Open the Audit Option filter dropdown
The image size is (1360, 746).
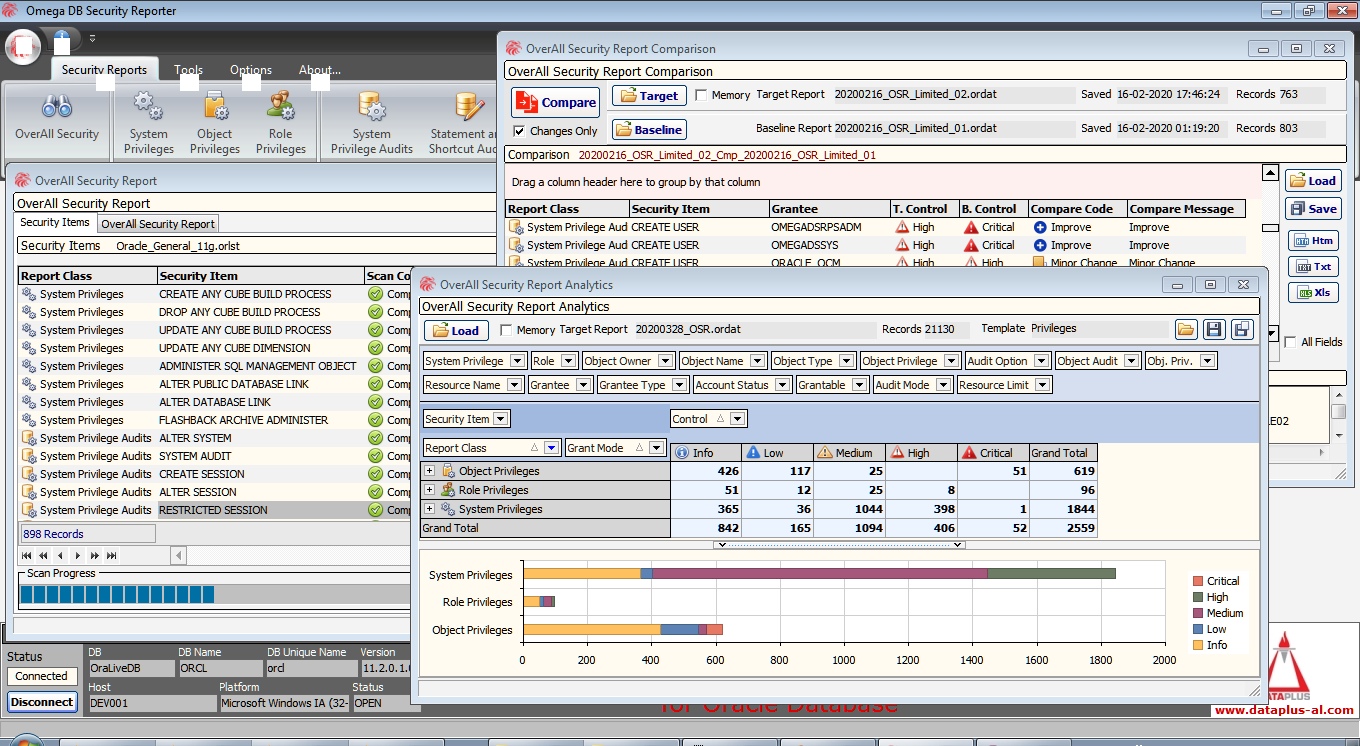pyautogui.click(x=1041, y=361)
